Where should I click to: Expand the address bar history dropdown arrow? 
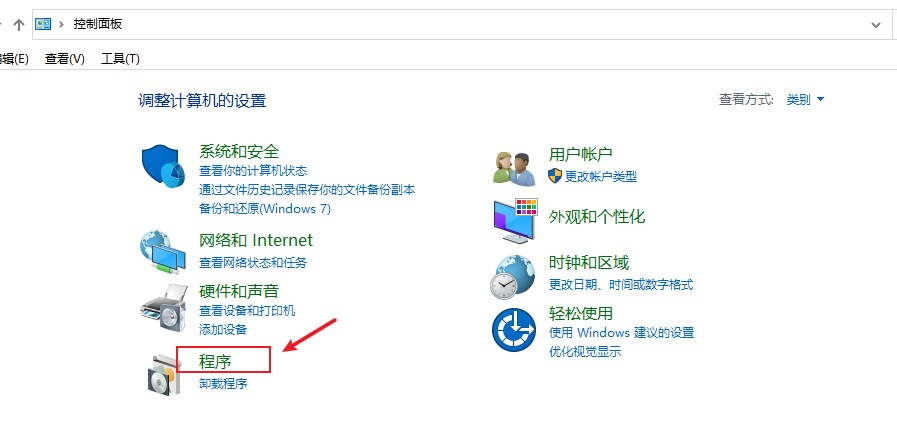[x=875, y=25]
